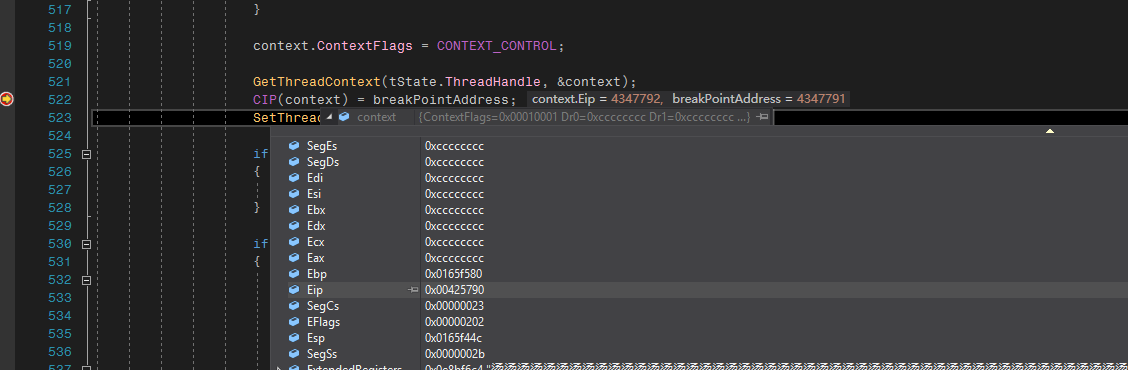Image resolution: width=1128 pixels, height=370 pixels.
Task: Collapse the context datatip using its triangle
Action: pyautogui.click(x=329, y=117)
